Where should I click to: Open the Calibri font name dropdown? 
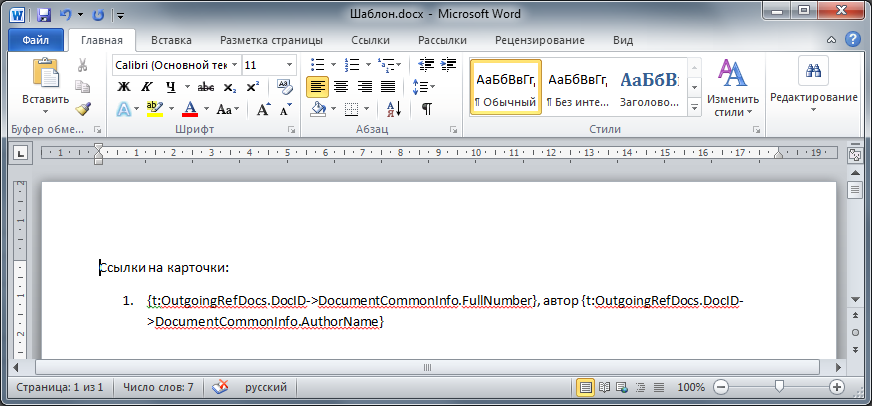tap(233, 64)
